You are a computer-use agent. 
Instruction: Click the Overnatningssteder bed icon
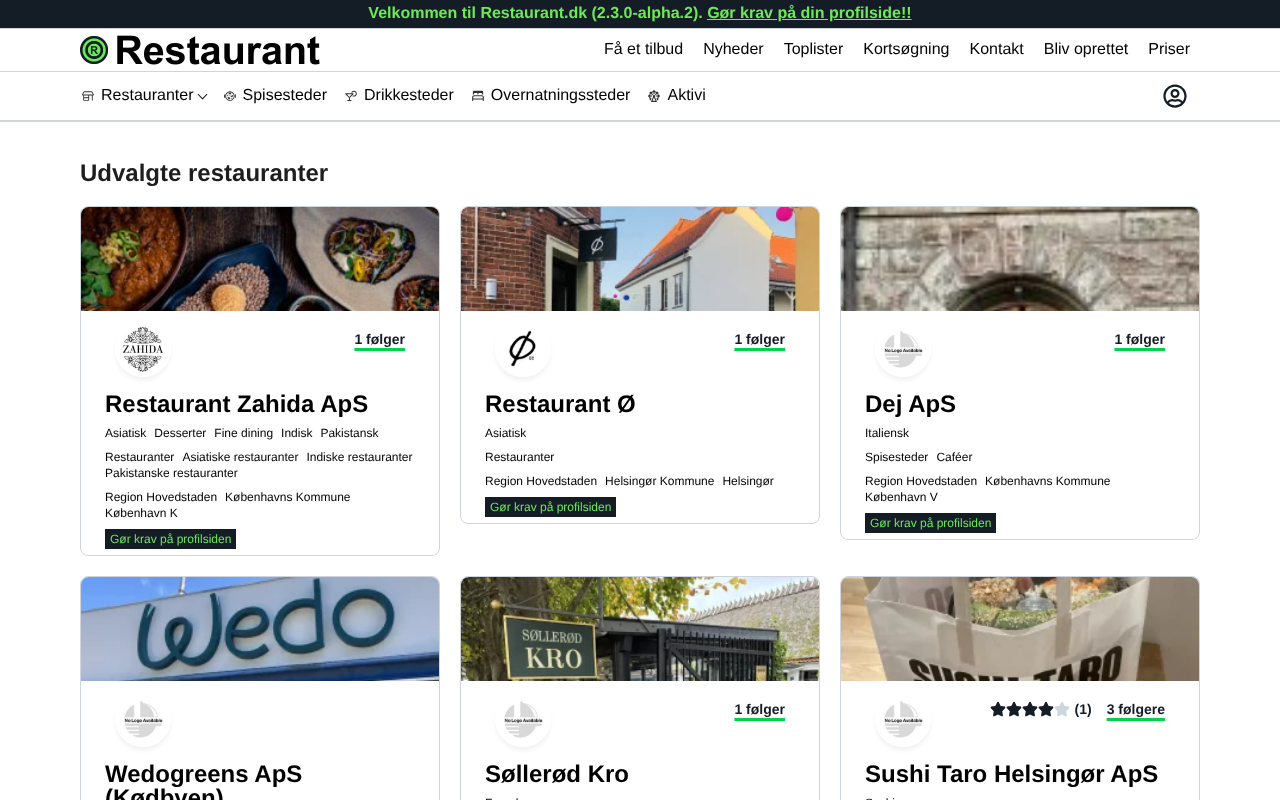pyautogui.click(x=478, y=96)
